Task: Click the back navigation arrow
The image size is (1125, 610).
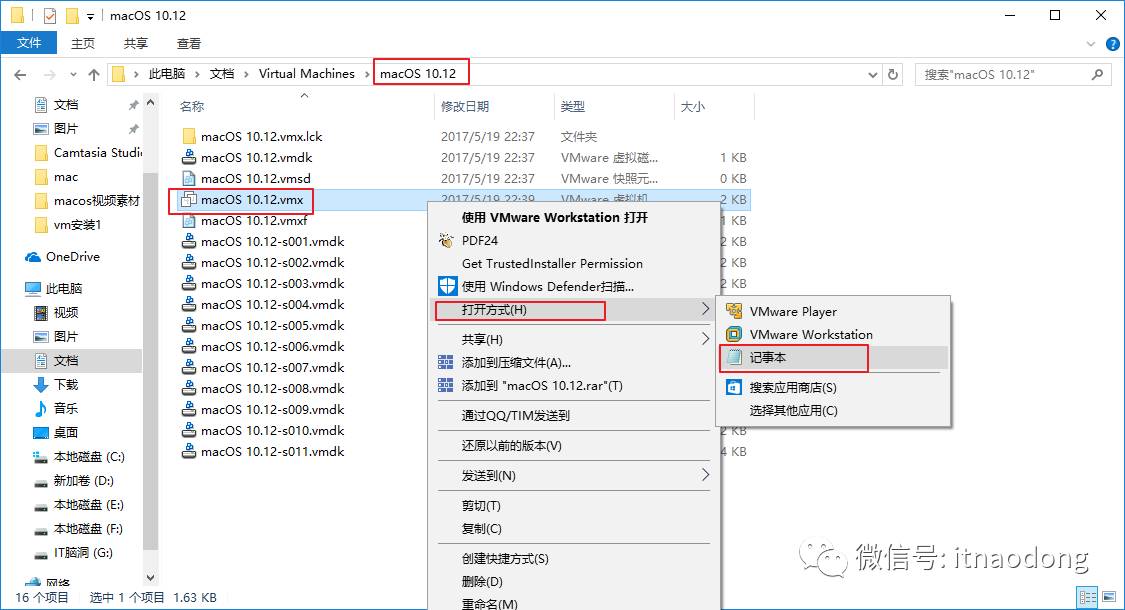Action: click(x=20, y=75)
